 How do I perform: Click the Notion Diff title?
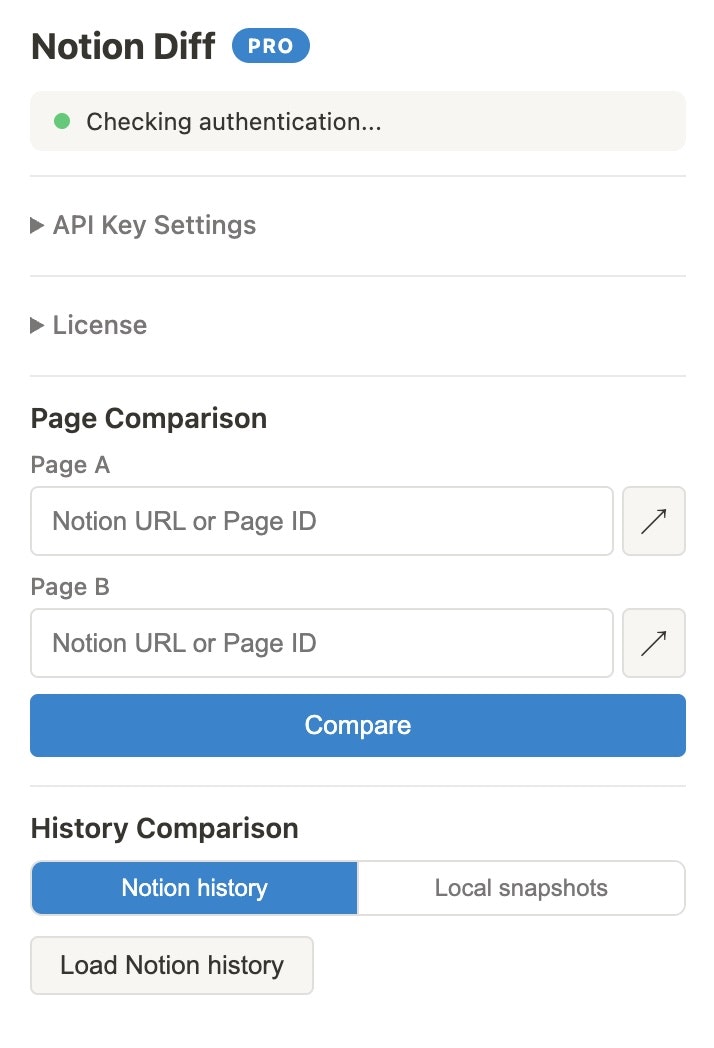[123, 47]
